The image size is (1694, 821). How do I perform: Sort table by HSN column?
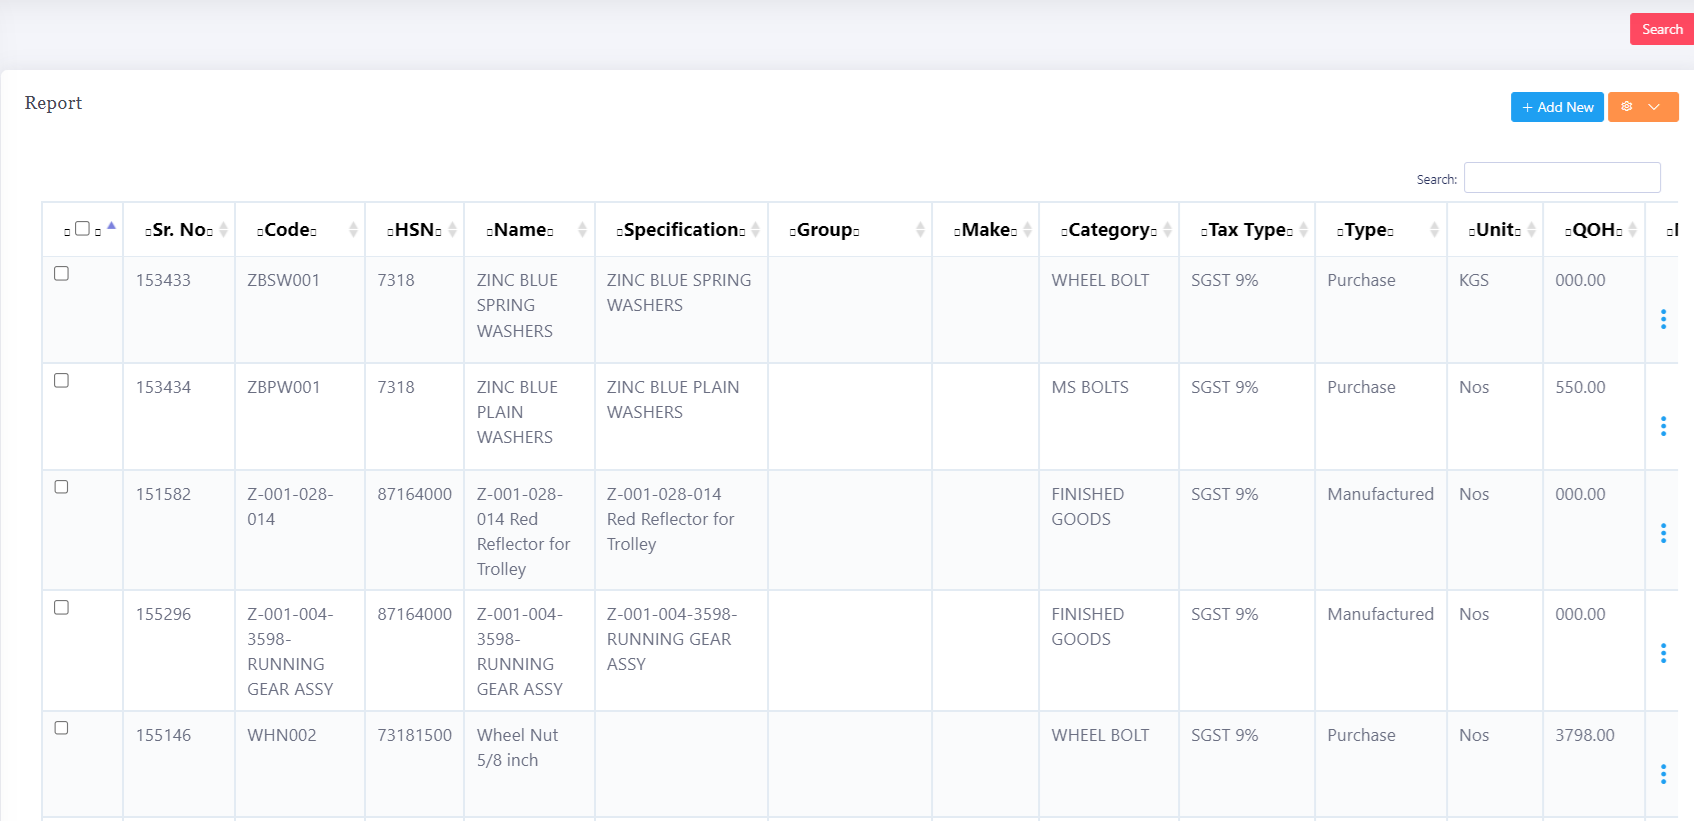click(x=415, y=230)
